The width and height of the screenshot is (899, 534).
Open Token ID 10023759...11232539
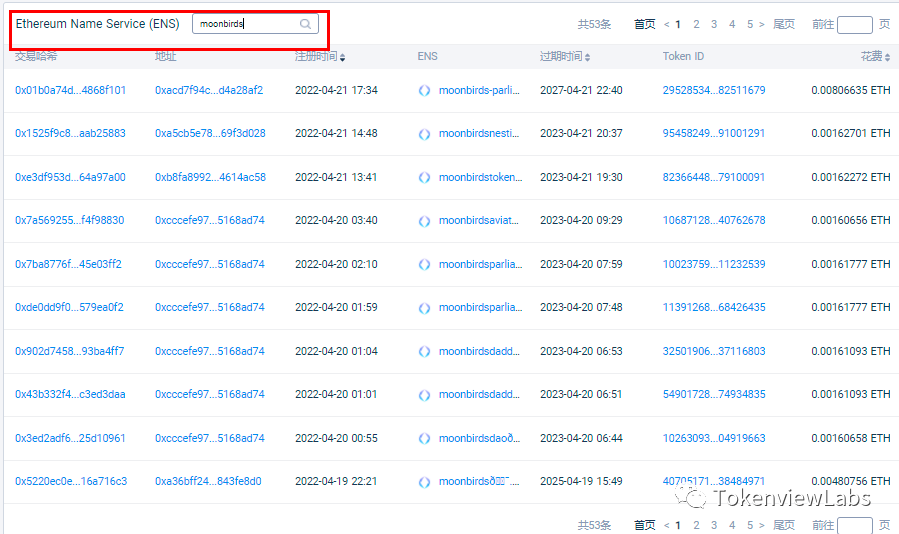[714, 264]
